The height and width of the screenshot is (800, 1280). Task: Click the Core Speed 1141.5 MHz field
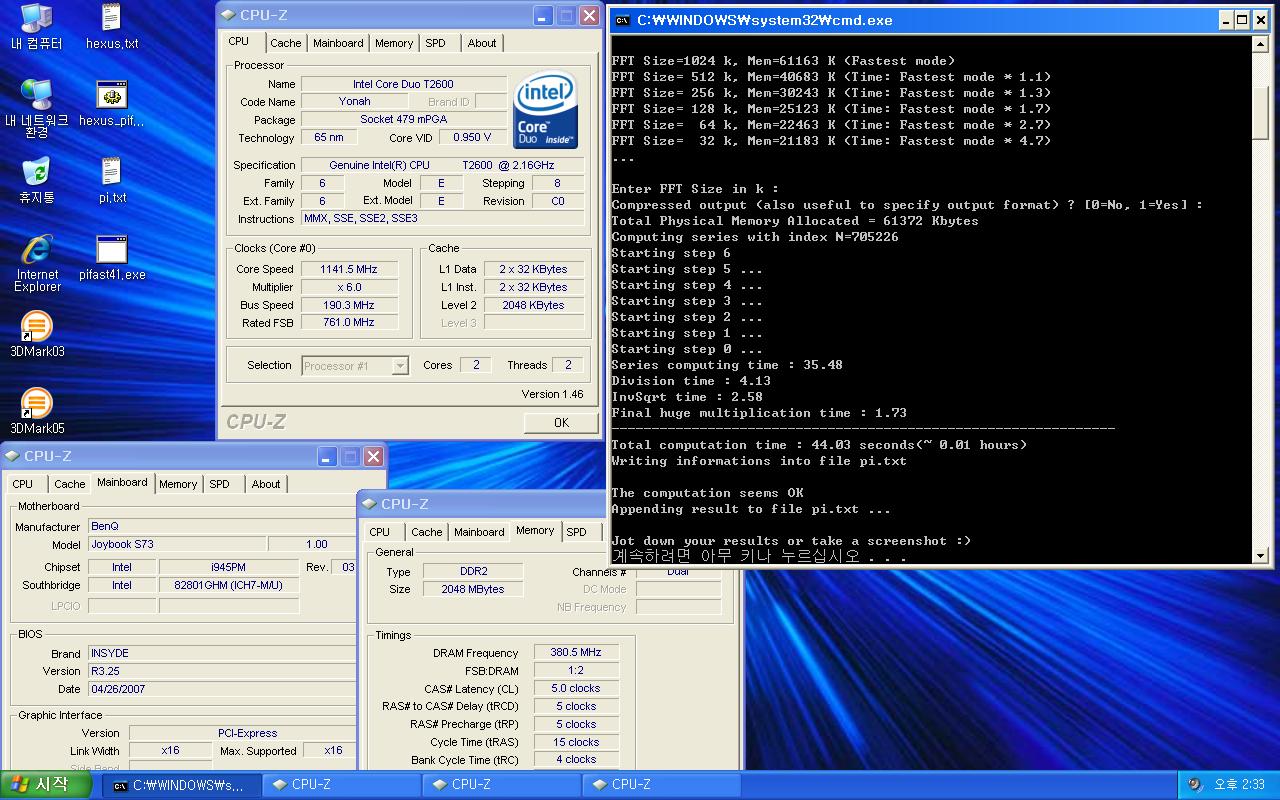point(349,269)
